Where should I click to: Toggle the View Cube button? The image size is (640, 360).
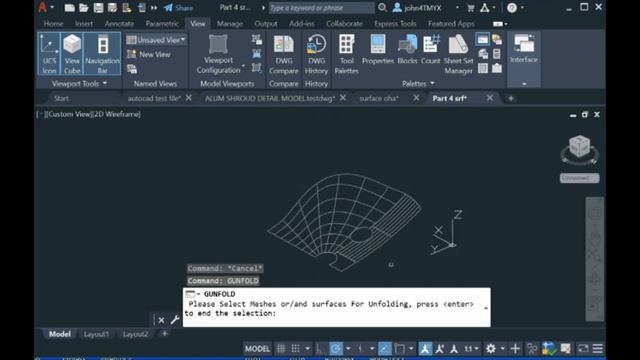coord(72,54)
